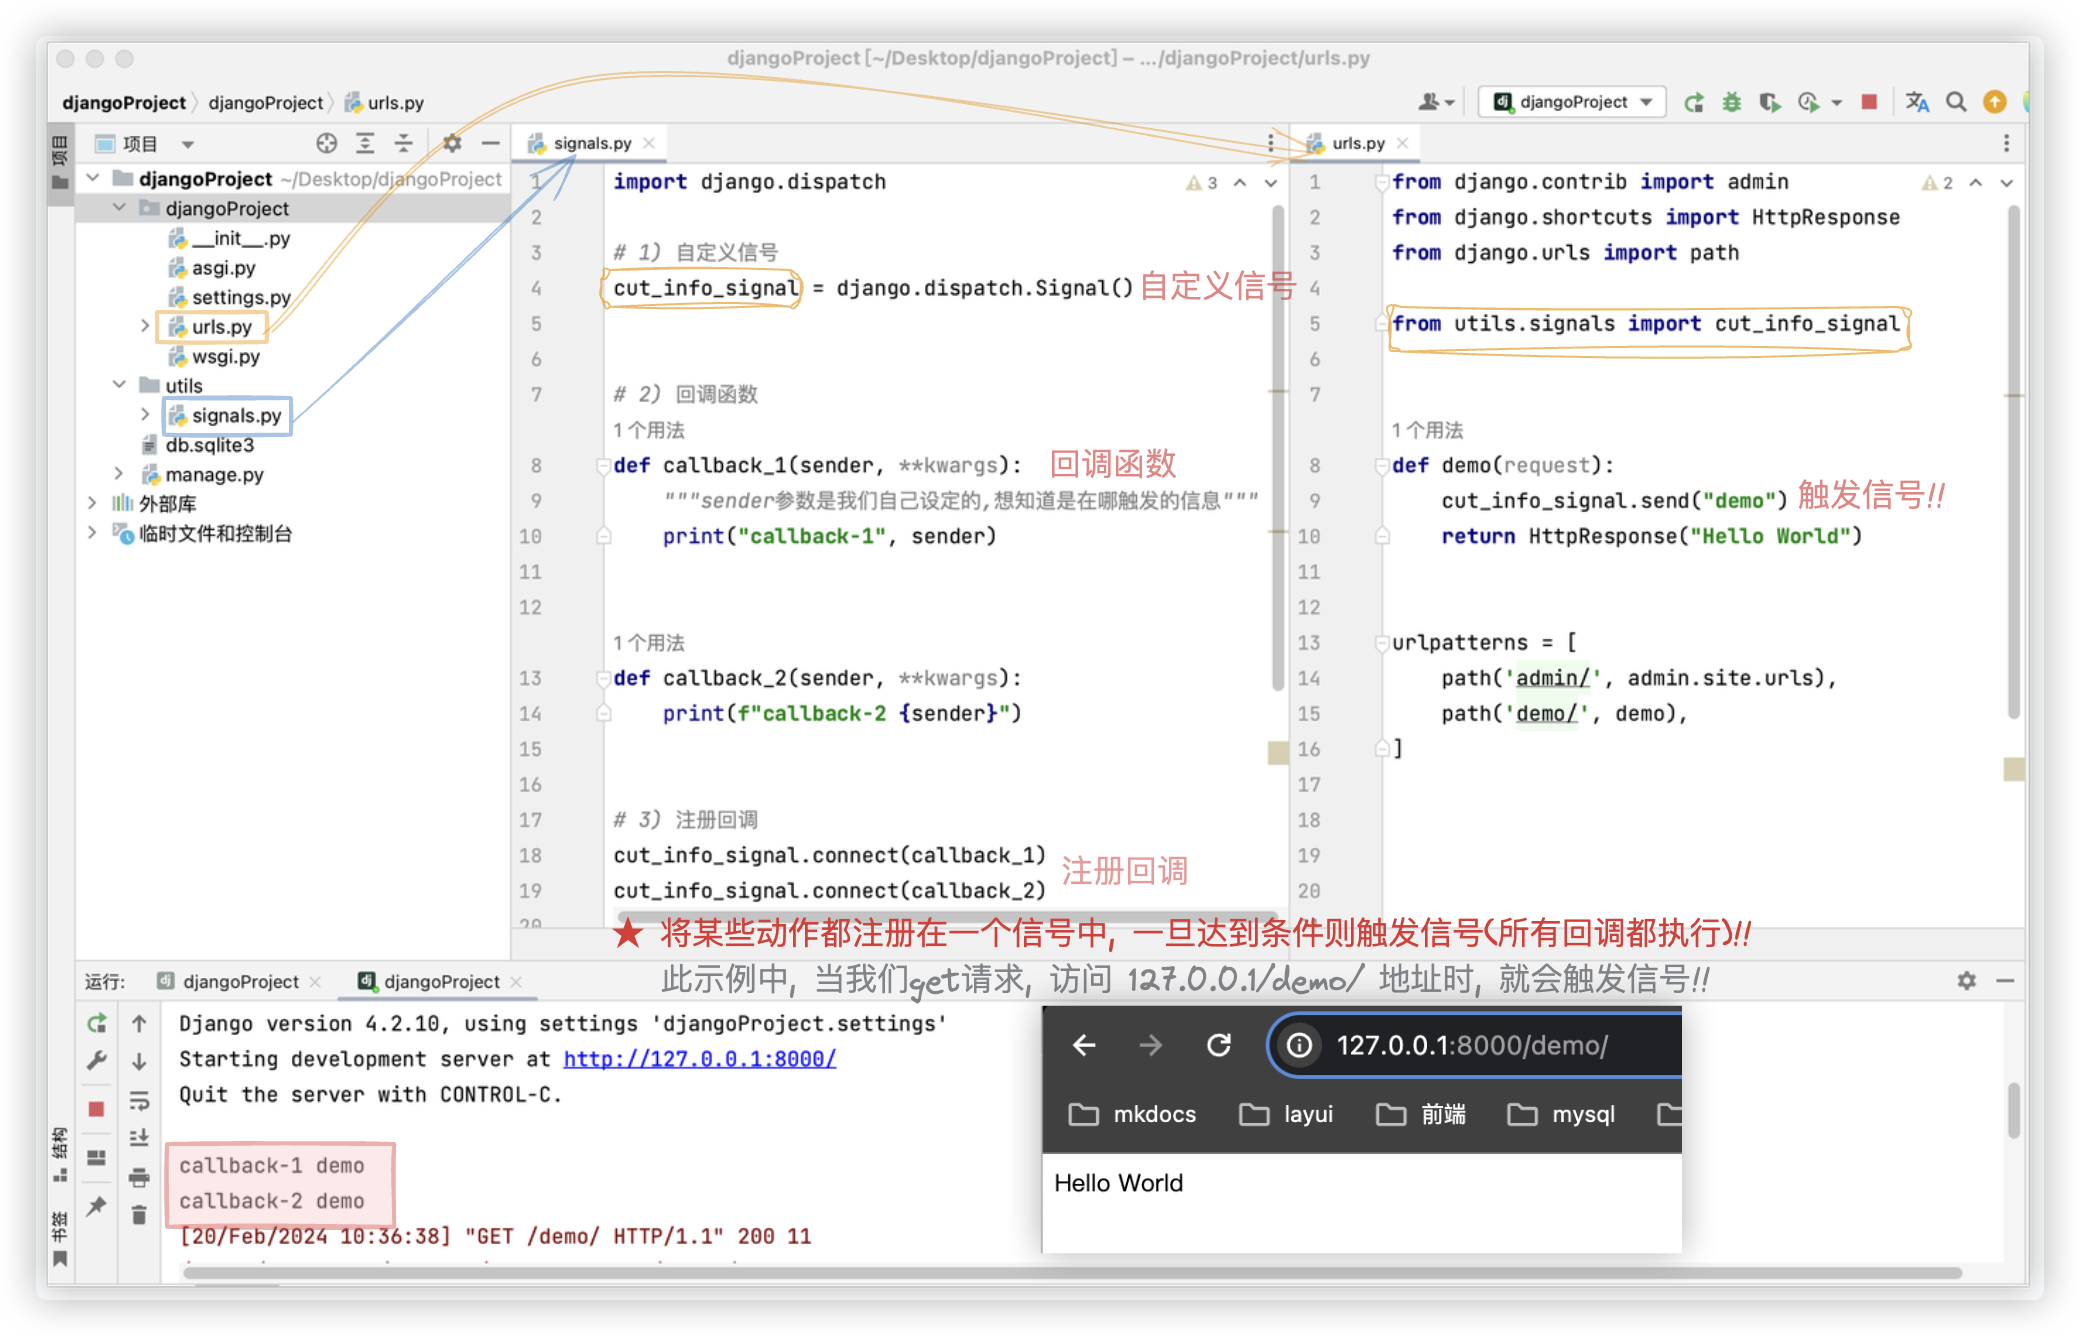
Task: Expand the utils folder in project tree
Action: coord(121,385)
